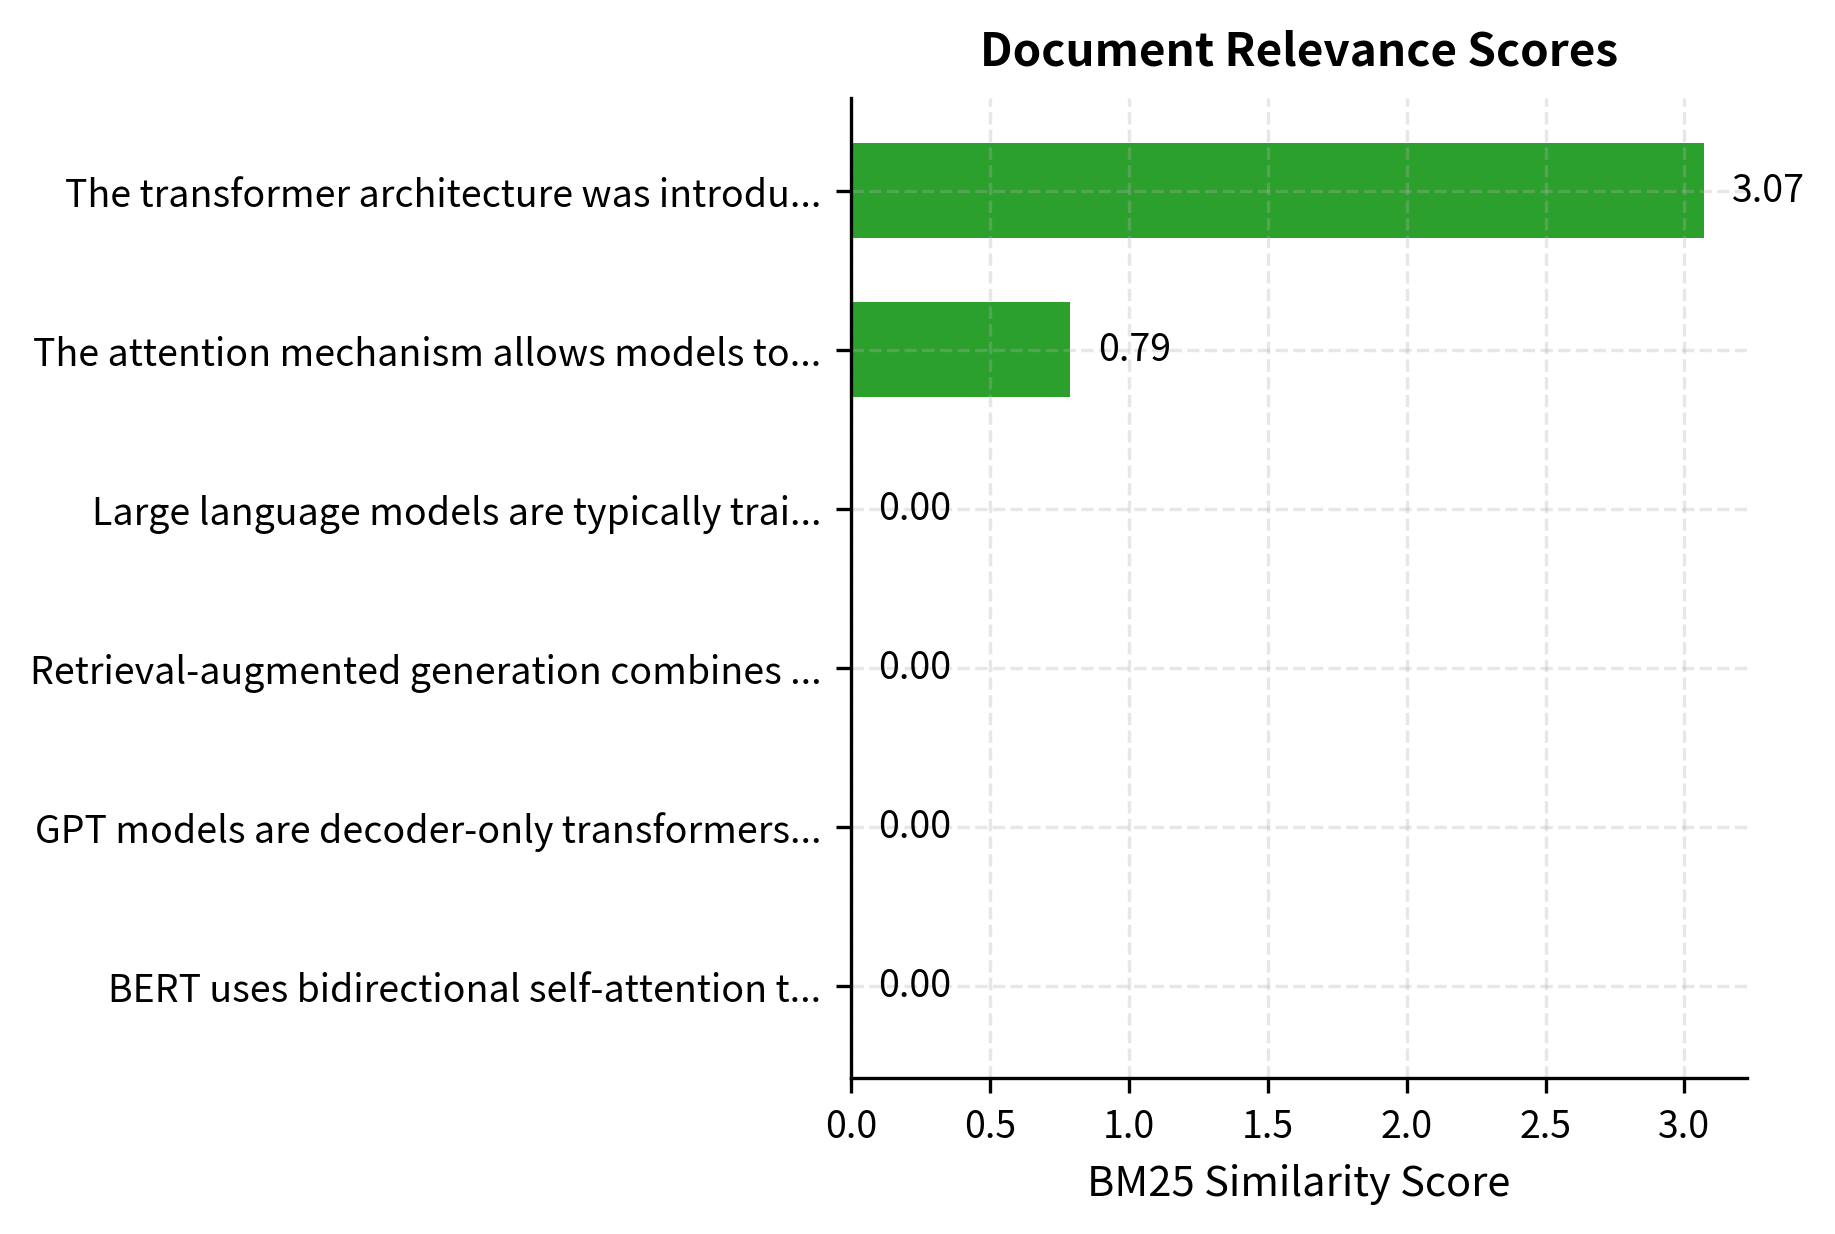Image resolution: width=1835 pixels, height=1234 pixels.
Task: Click the Large language models document label
Action: 455,510
